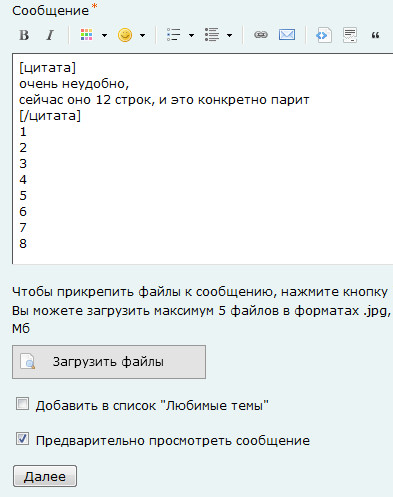Insert code block icon
393x497 pixels.
click(323, 35)
